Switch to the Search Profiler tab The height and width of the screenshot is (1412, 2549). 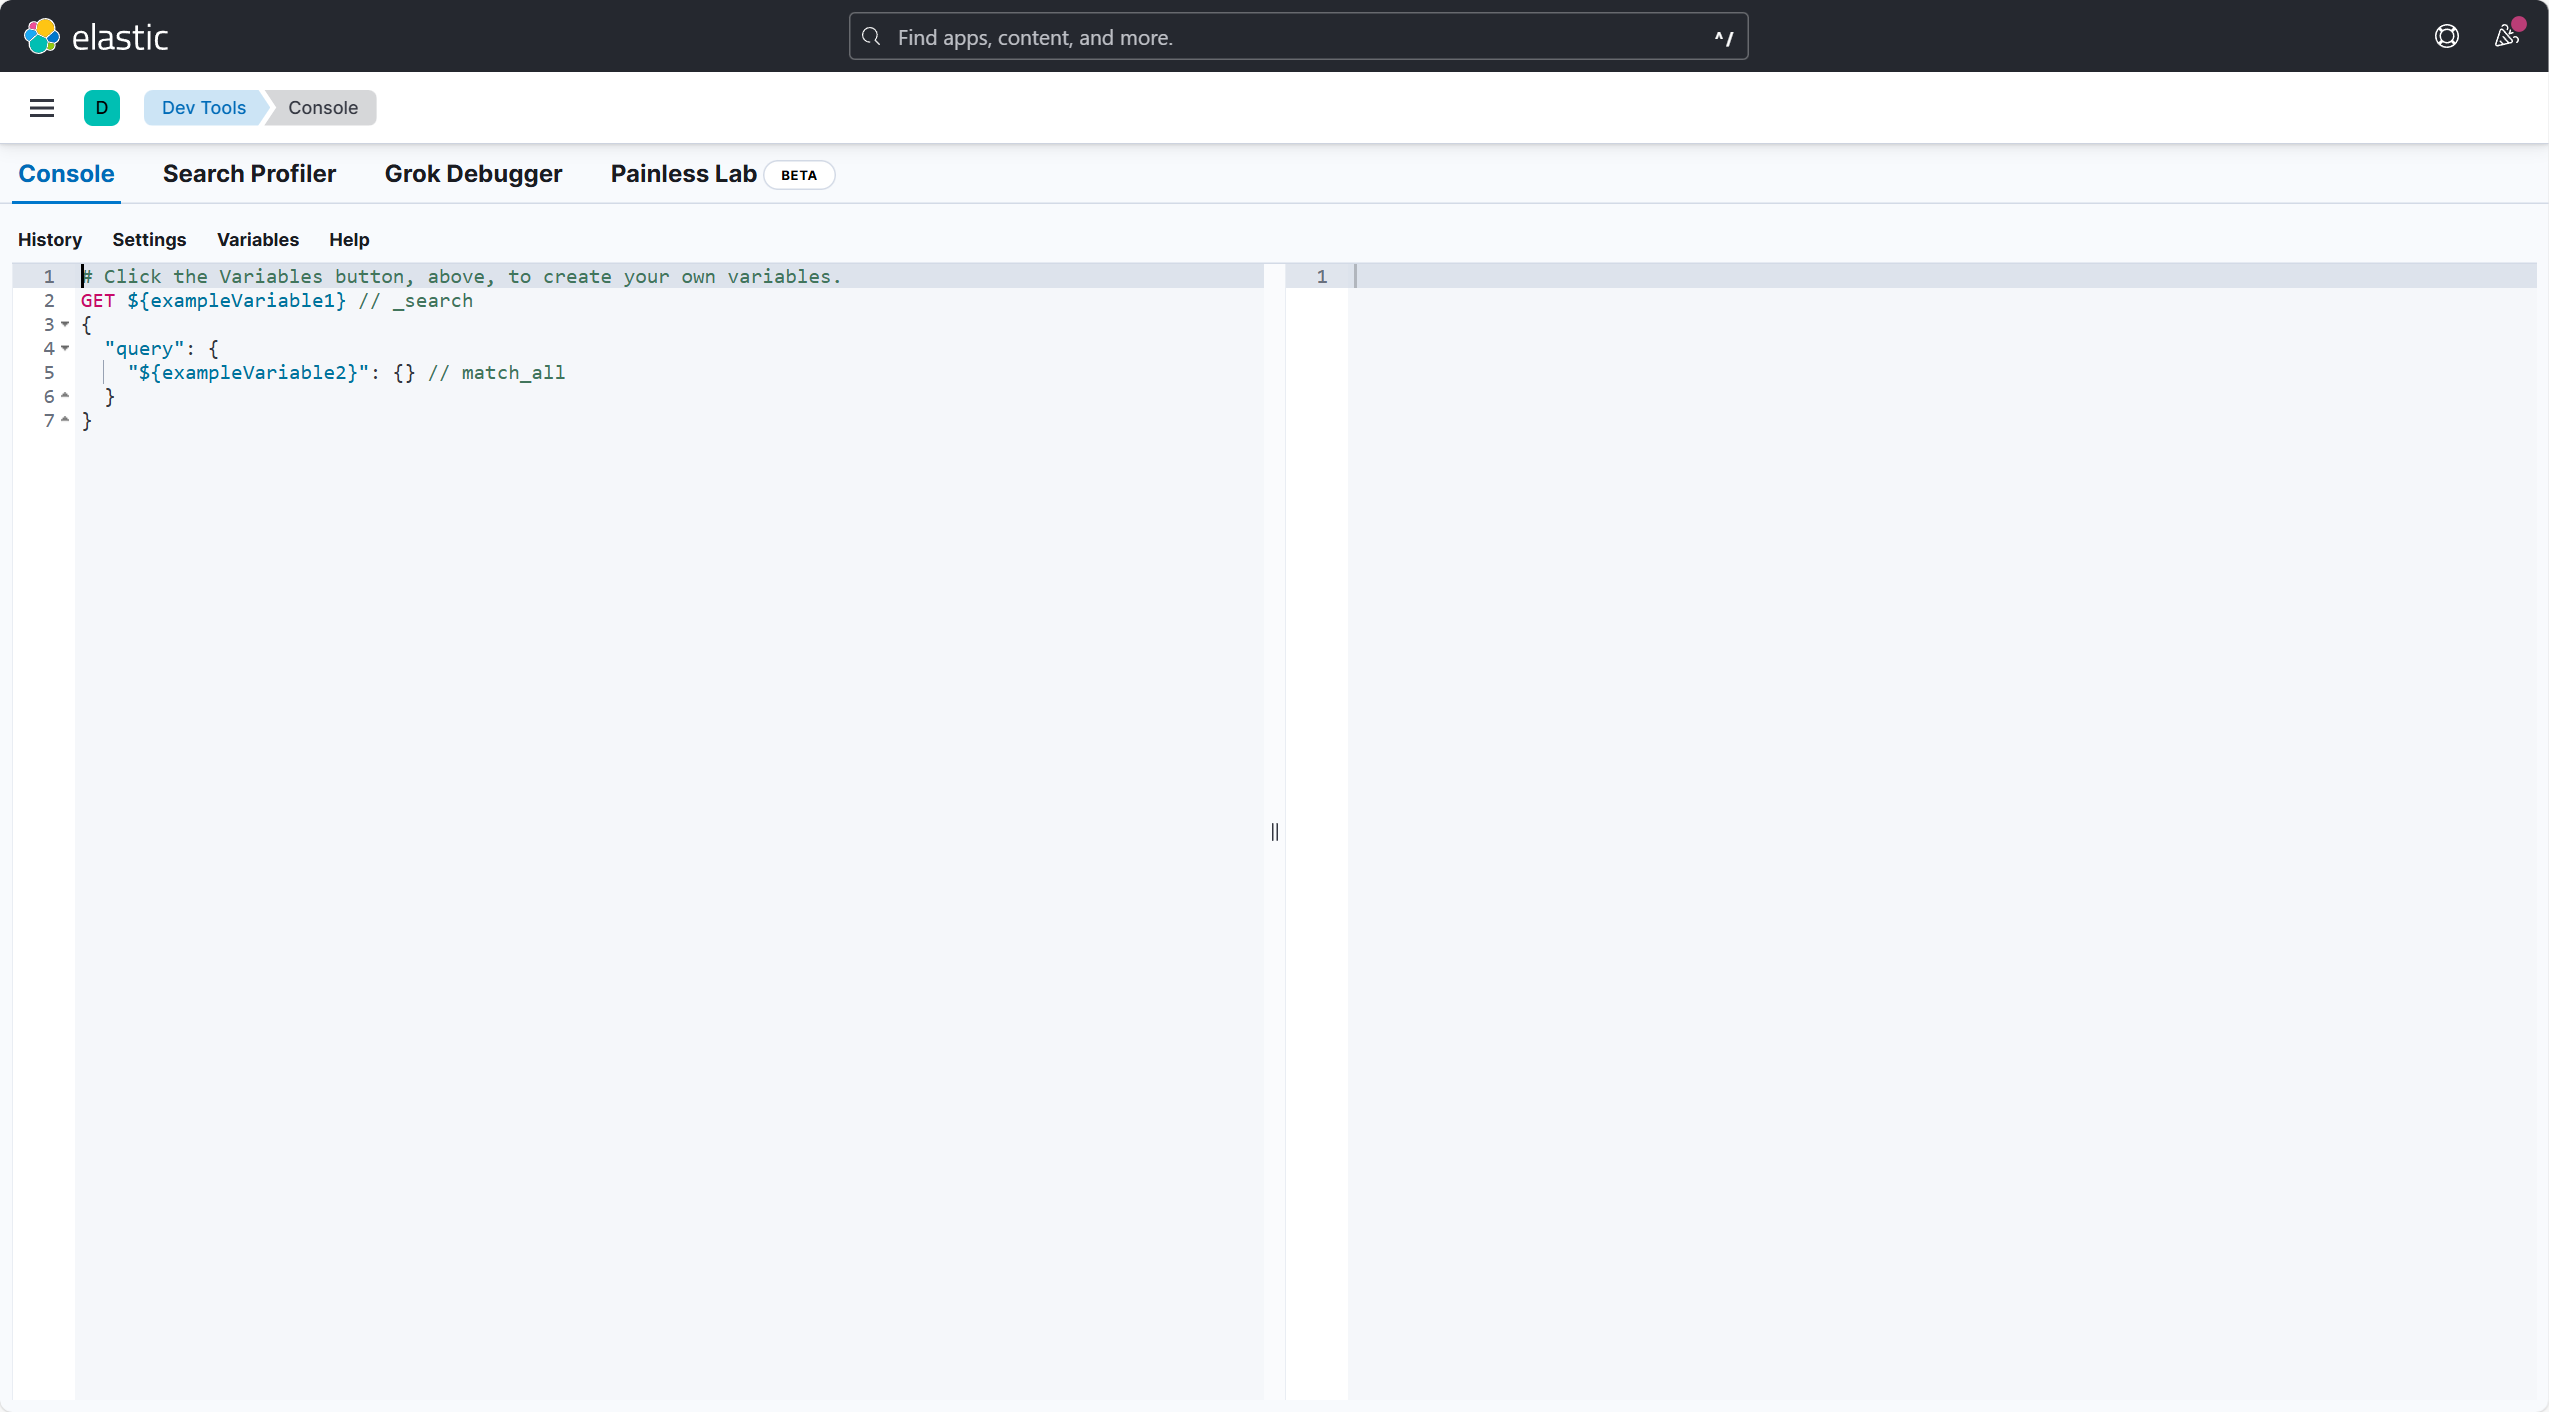(x=249, y=174)
